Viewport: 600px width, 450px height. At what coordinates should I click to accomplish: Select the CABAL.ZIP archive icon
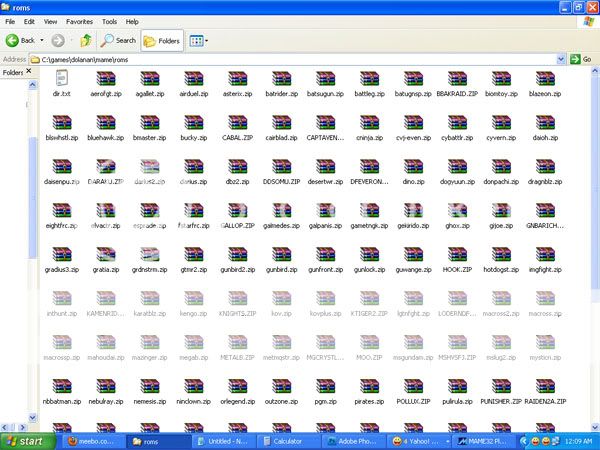point(238,122)
